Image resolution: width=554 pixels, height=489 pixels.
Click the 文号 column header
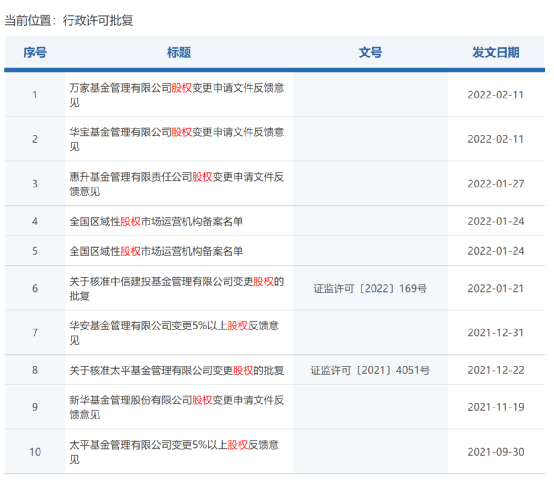(x=370, y=53)
